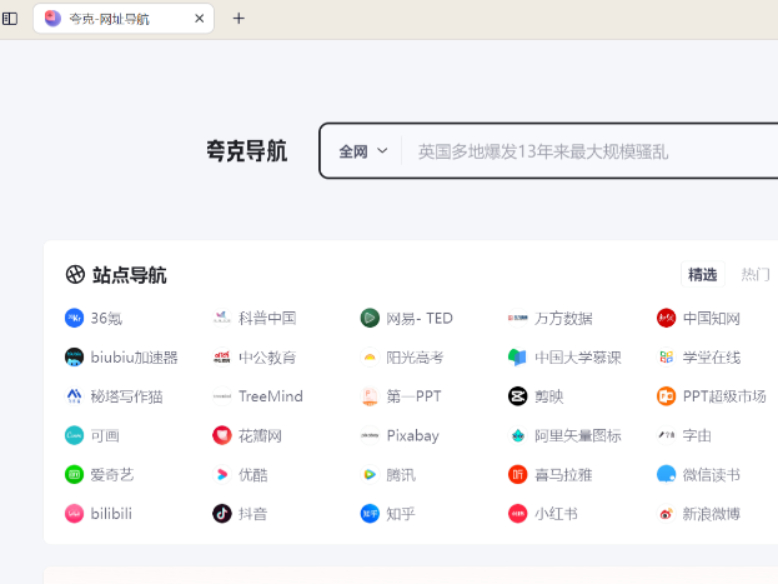
Task: Open the 网易- TED link text
Action: point(420,318)
